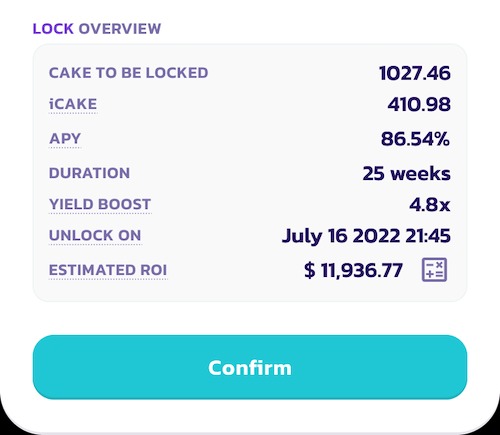Image resolution: width=500 pixels, height=435 pixels.
Task: Open the ROI calculator icon
Action: click(x=434, y=270)
